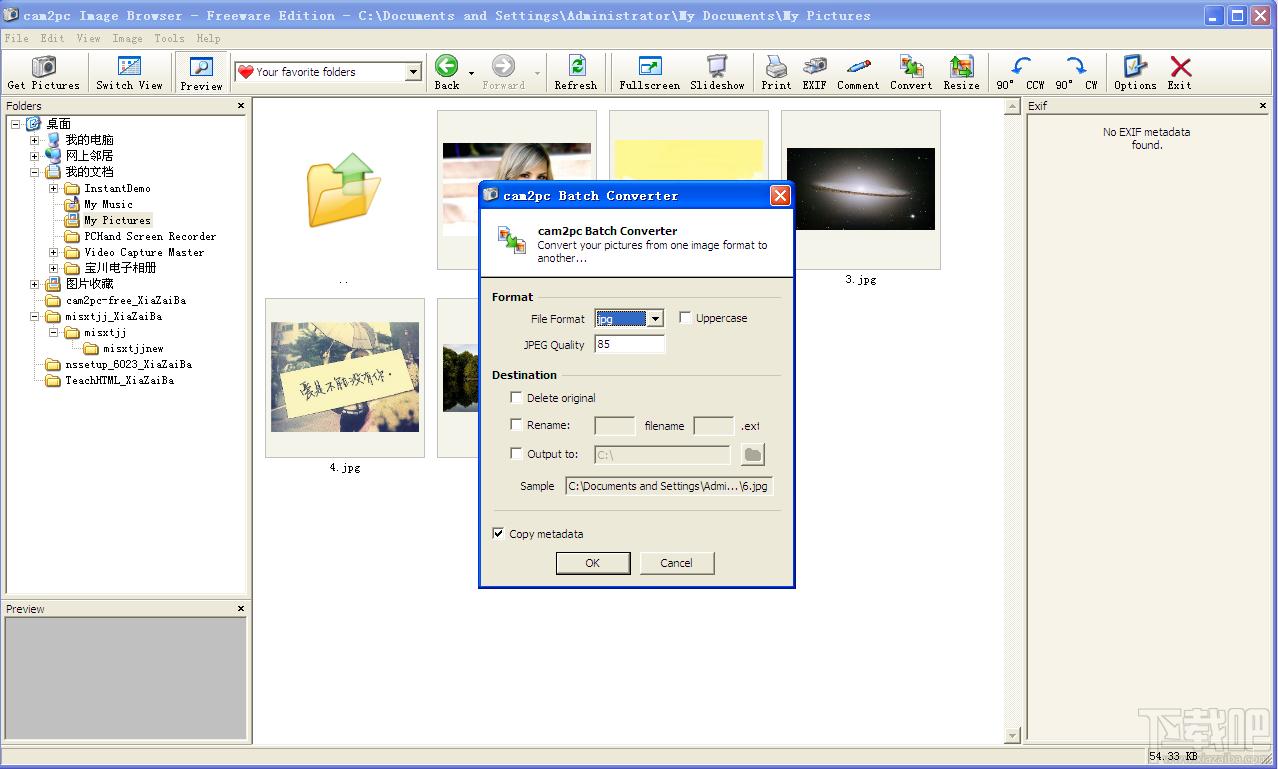Select the 4.jpg thumbnail

click(345, 377)
